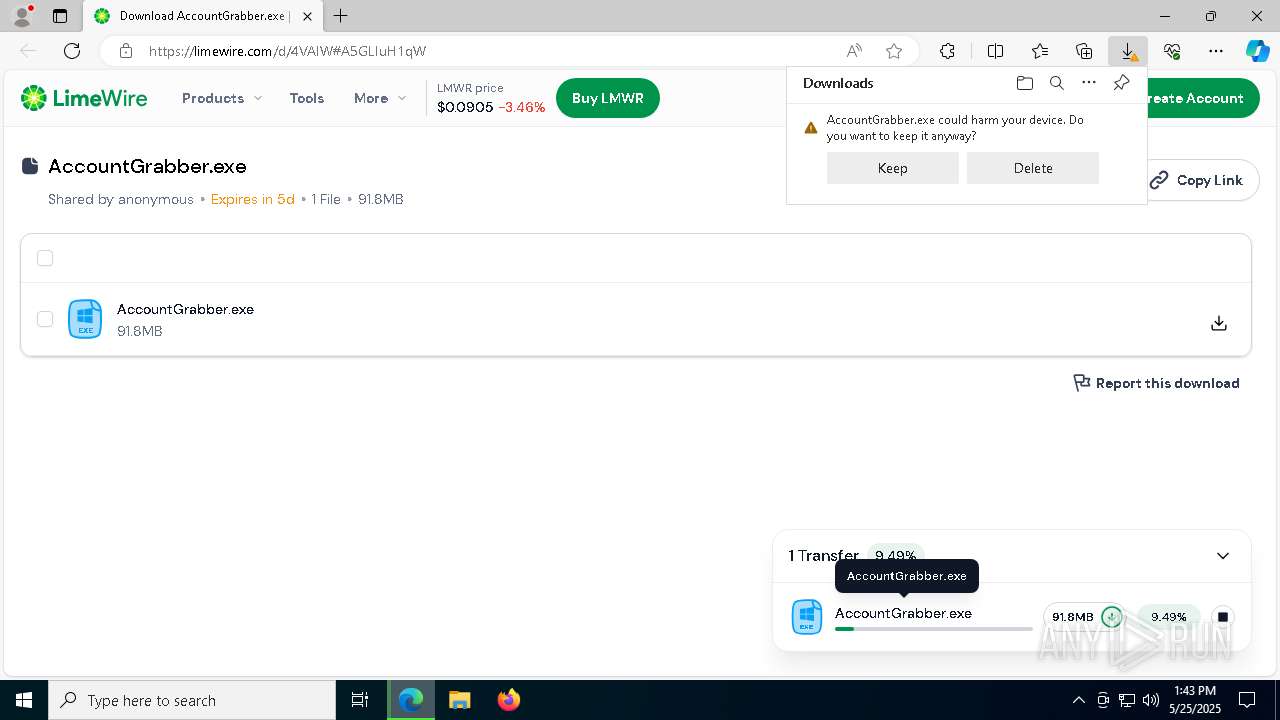
Task: Click the Windows search box
Action: click(192, 700)
